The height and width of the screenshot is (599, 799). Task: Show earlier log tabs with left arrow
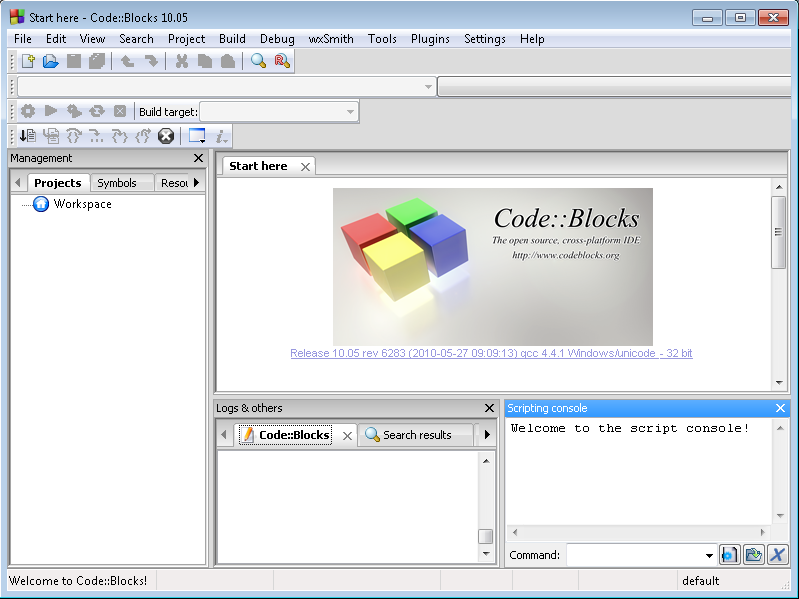[x=224, y=434]
